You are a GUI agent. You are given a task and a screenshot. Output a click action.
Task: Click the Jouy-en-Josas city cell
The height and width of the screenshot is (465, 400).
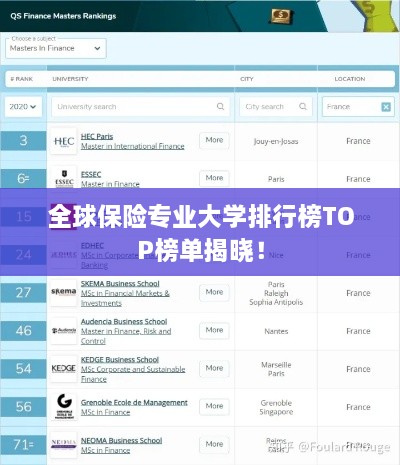coord(276,141)
